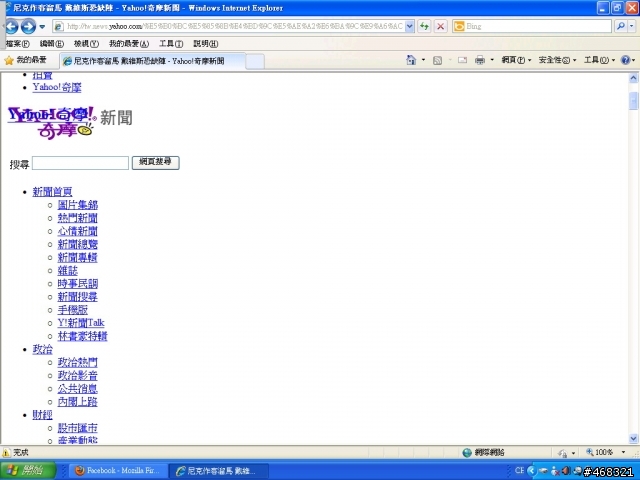Open the Windows 開始 Start button
Image resolution: width=640 pixels, height=480 pixels.
pyautogui.click(x=27, y=471)
